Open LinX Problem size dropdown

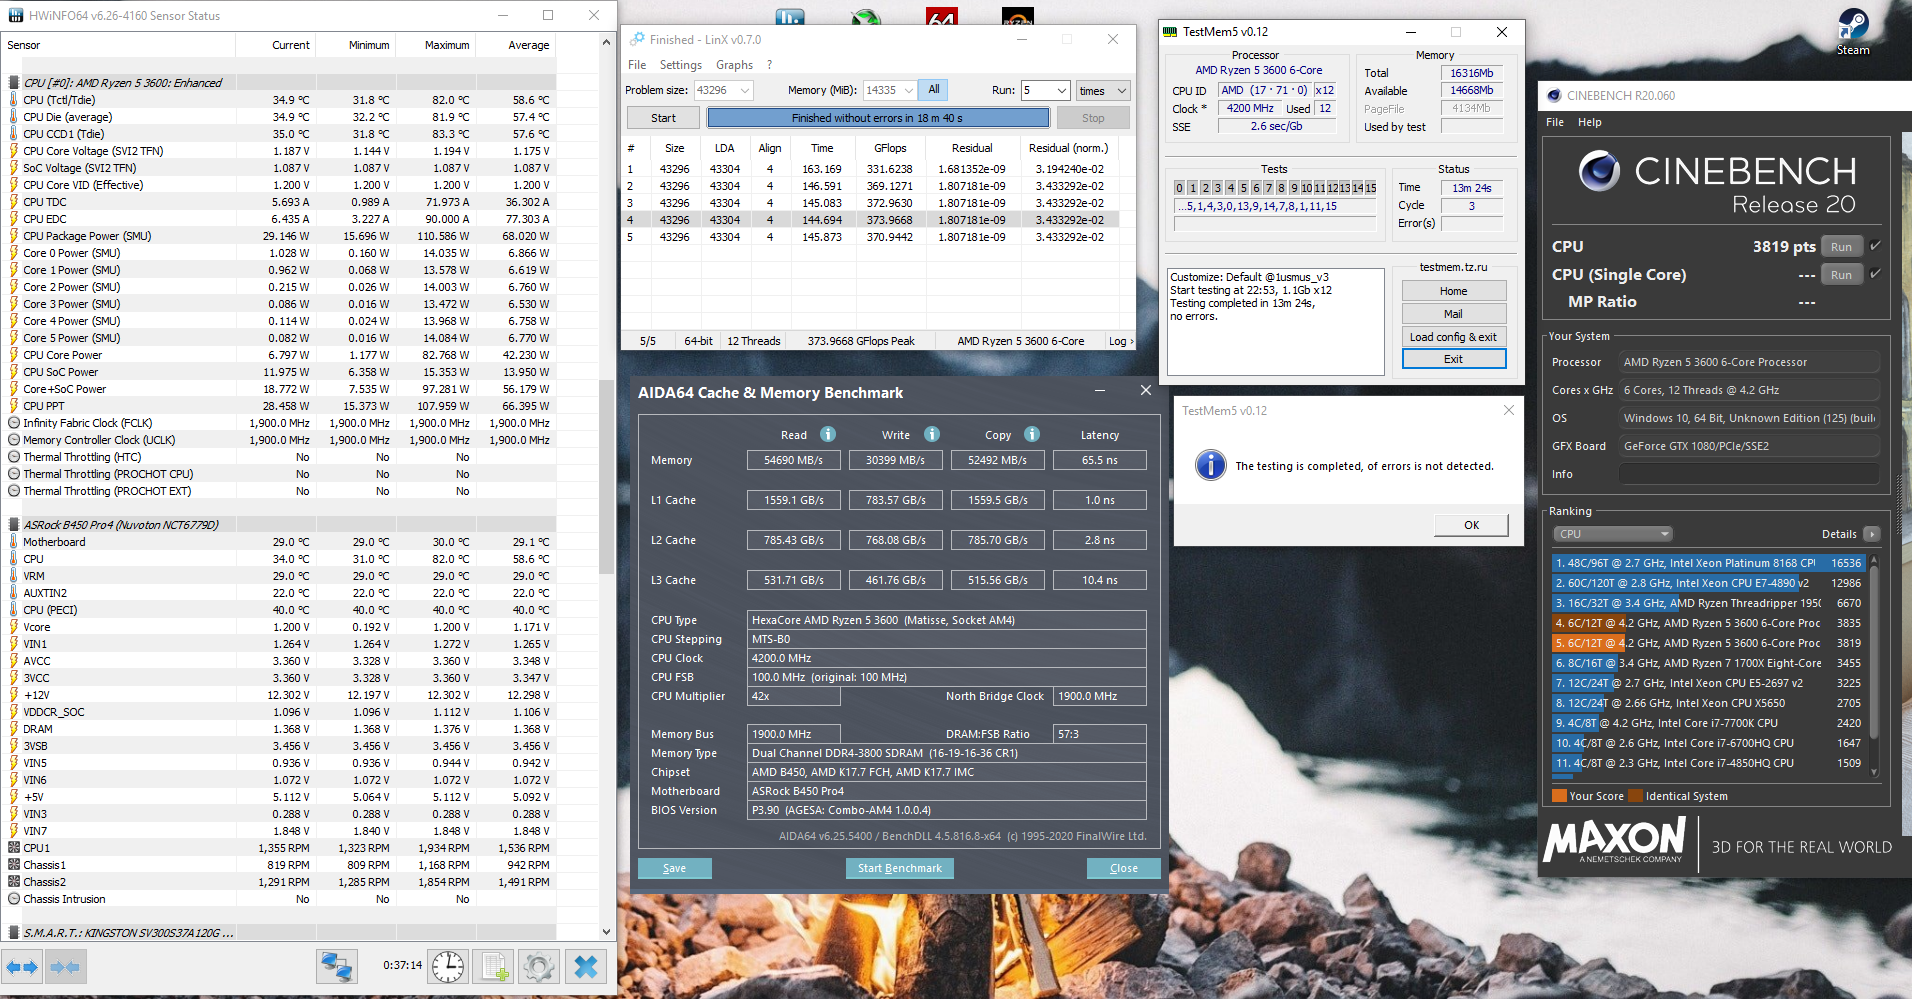pyautogui.click(x=745, y=90)
